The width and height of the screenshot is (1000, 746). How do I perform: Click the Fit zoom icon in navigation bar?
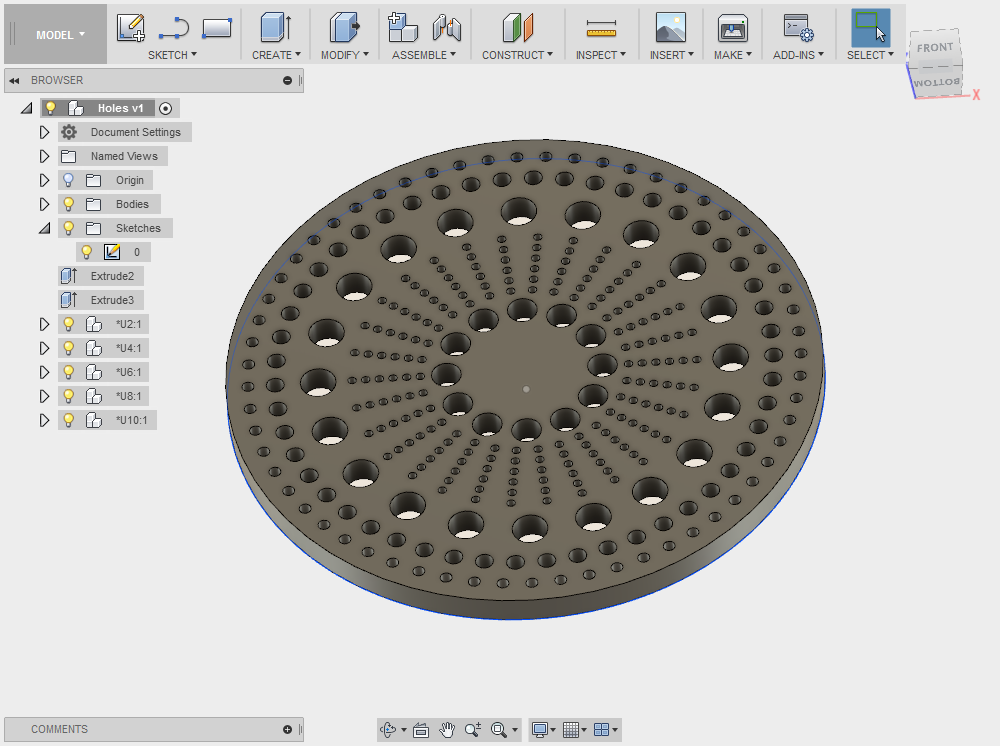(x=500, y=730)
